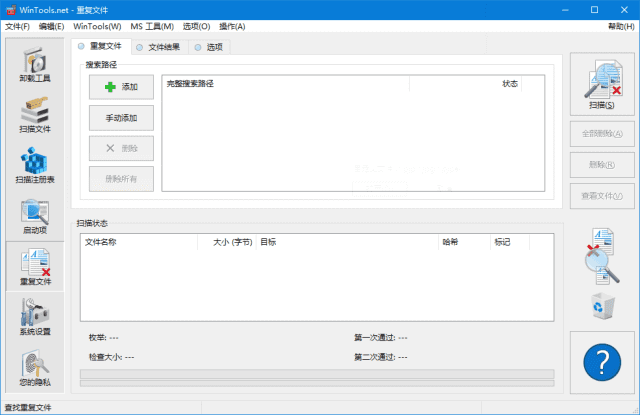Open the WinTools(W) menu
Viewport: 640px width, 415px height.
pyautogui.click(x=97, y=26)
